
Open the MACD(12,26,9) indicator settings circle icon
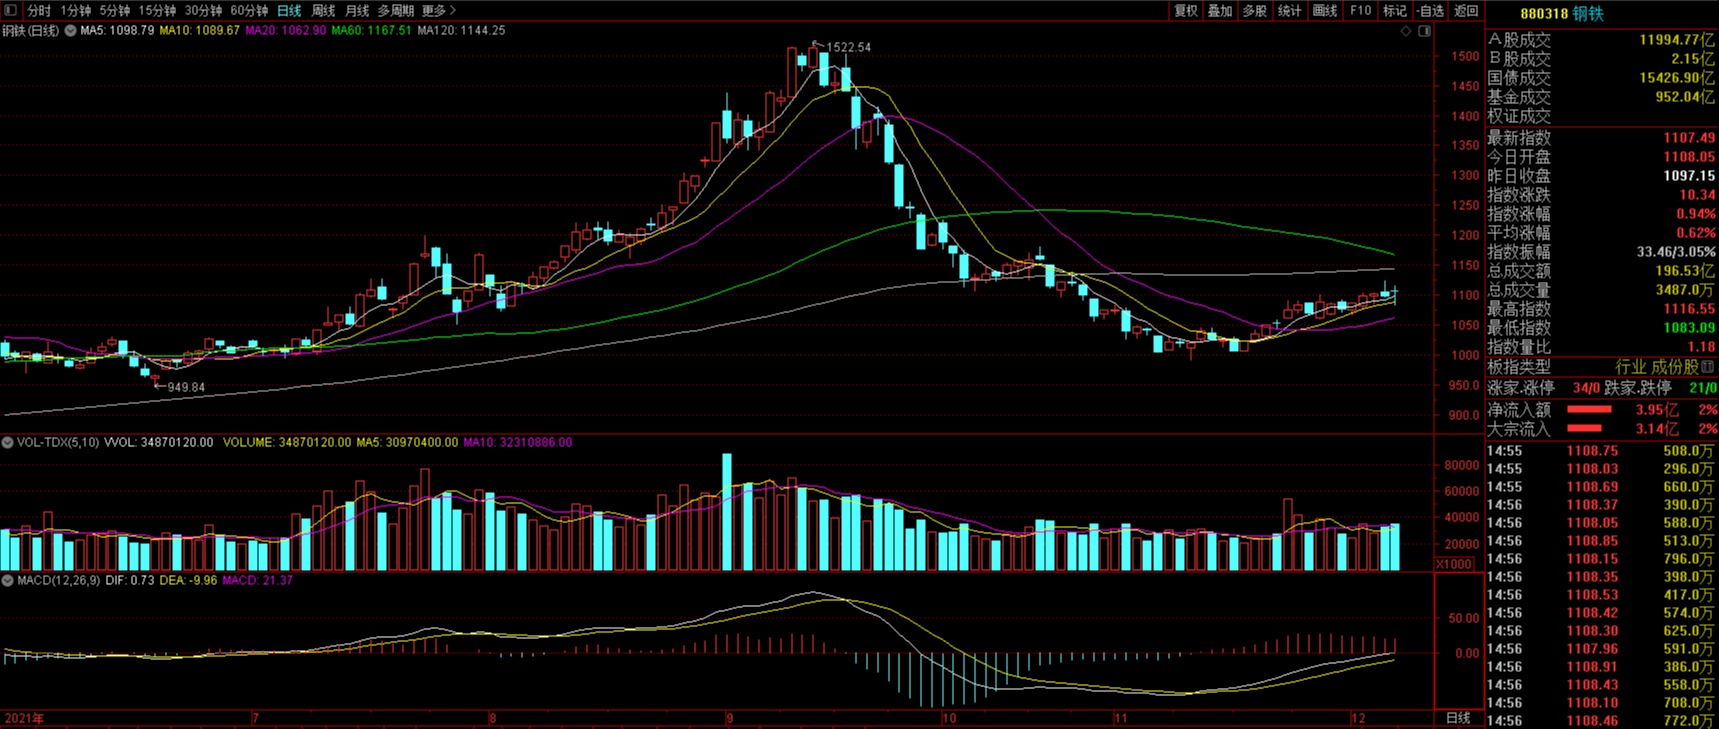[8, 580]
